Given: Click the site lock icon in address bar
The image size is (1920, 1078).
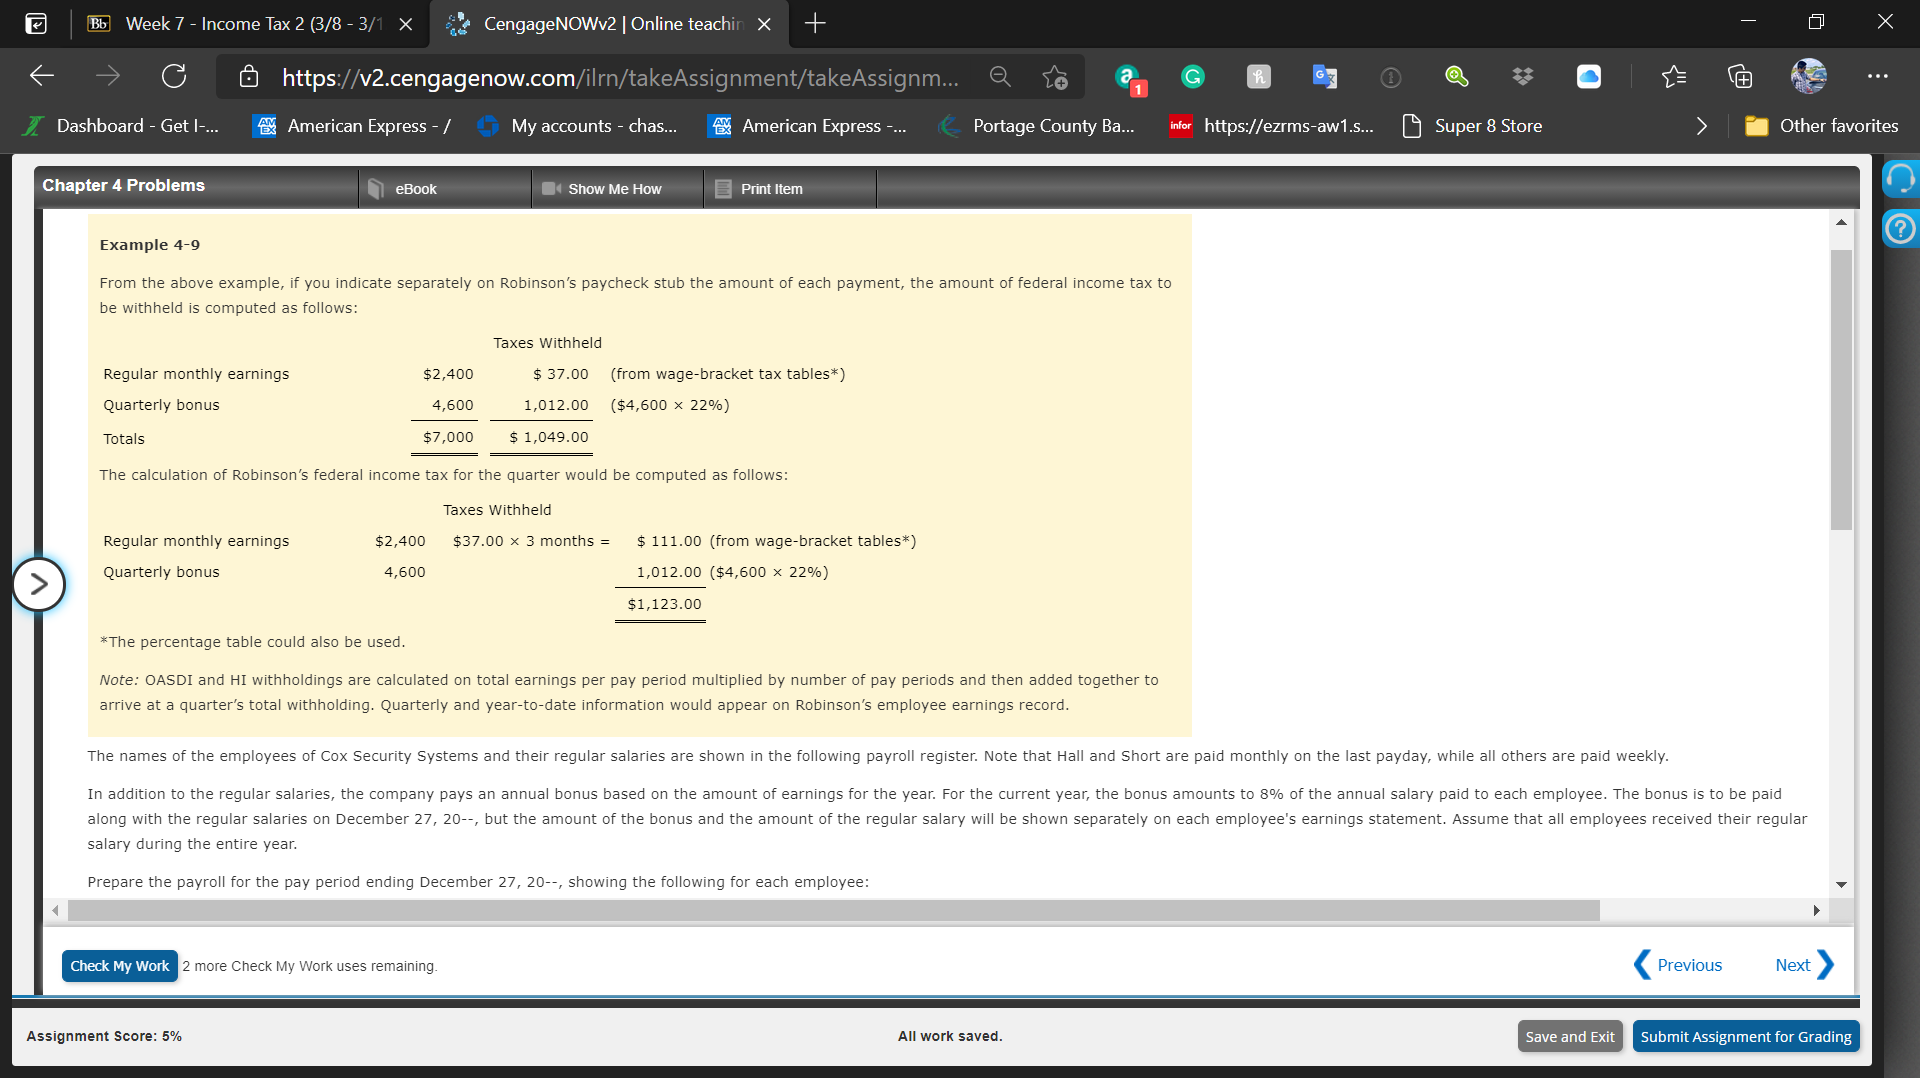Looking at the screenshot, I should pyautogui.click(x=249, y=77).
